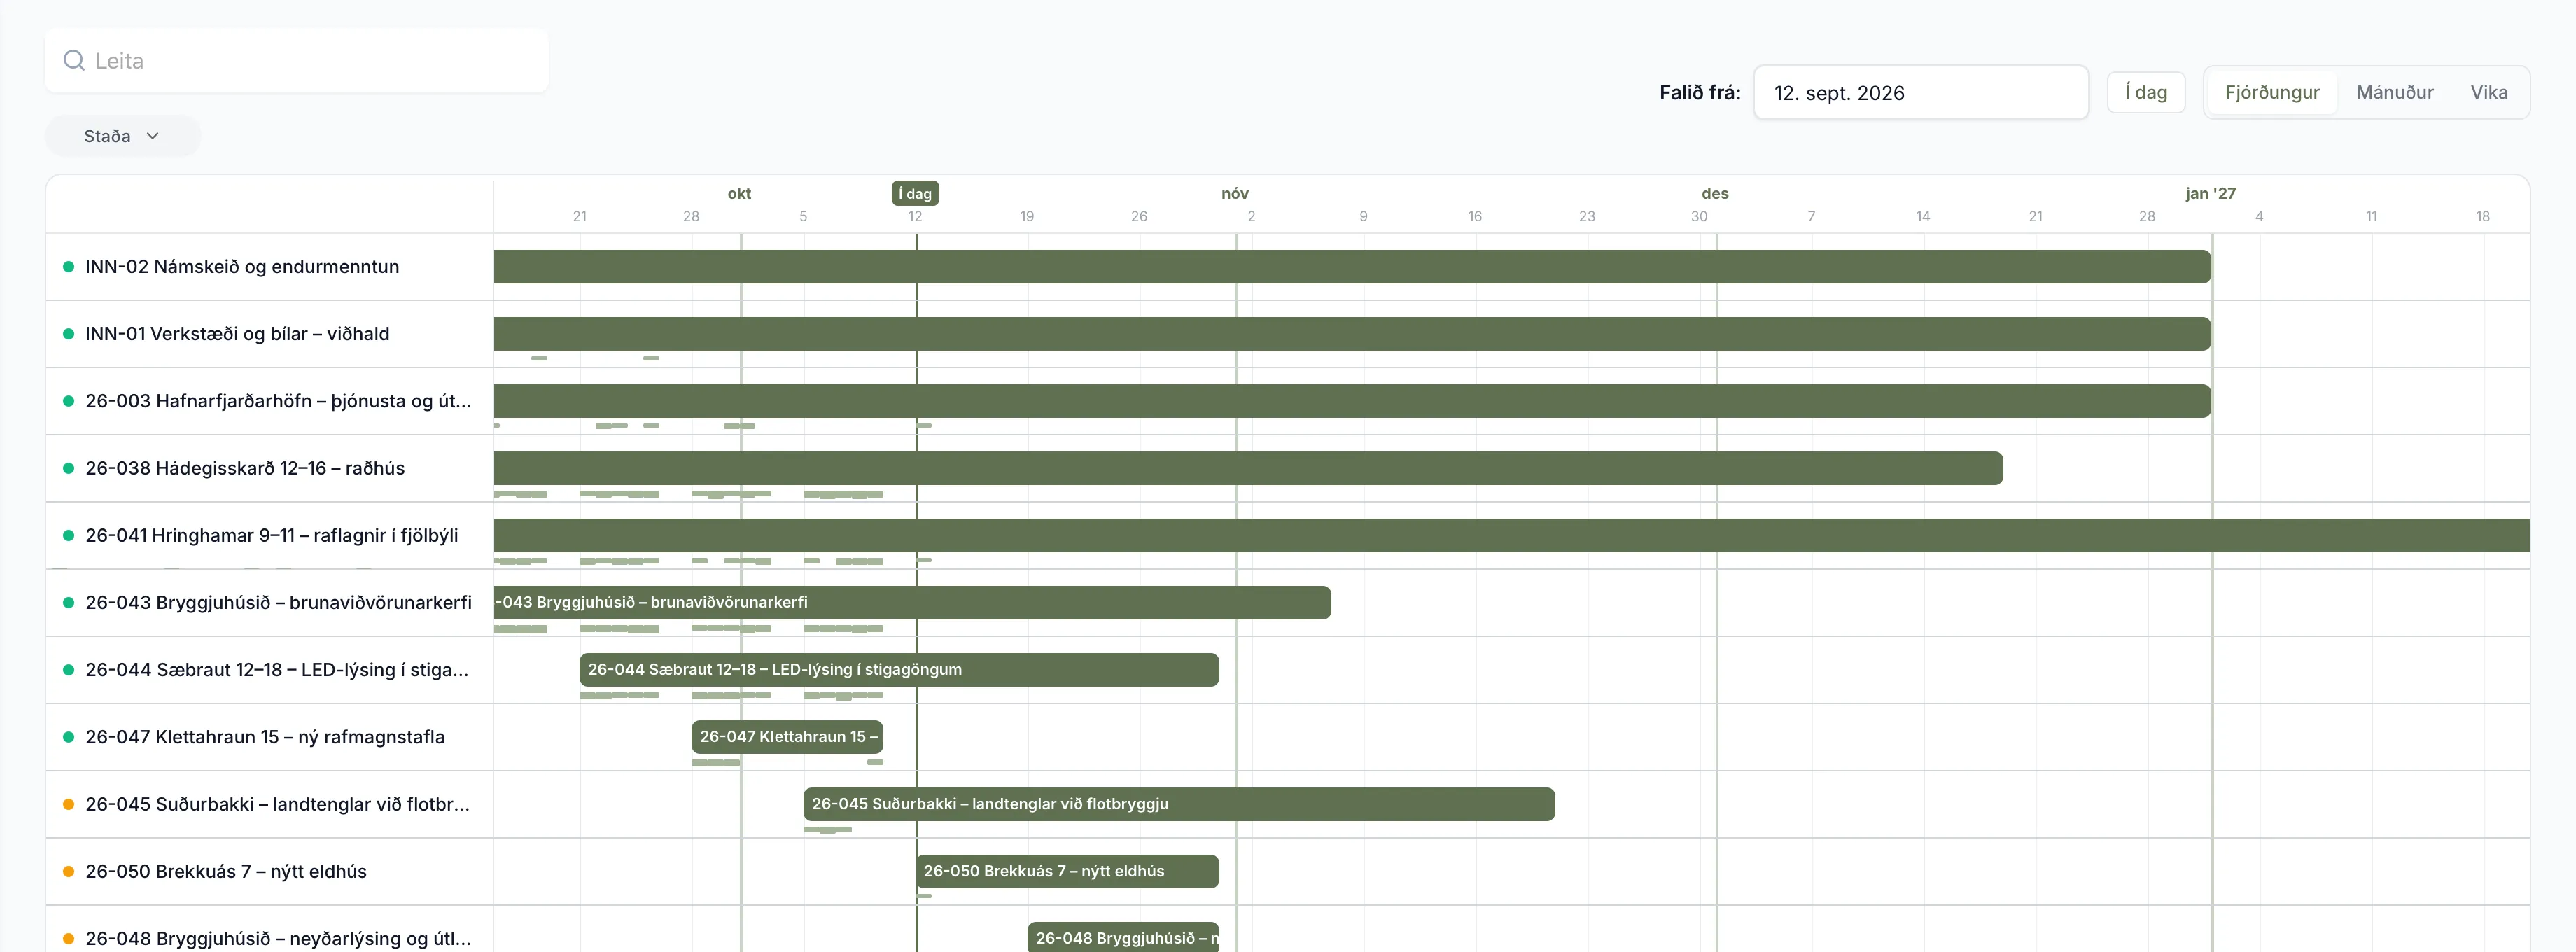Viewport: 2576px width, 952px height.
Task: Click the Í dag timeline marker
Action: coord(915,193)
